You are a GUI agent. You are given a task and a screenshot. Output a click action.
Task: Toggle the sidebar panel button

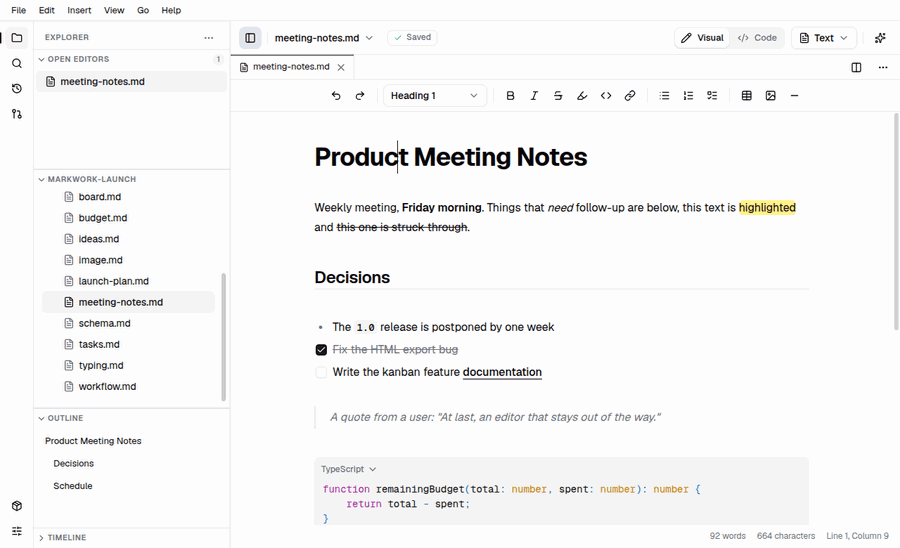250,38
